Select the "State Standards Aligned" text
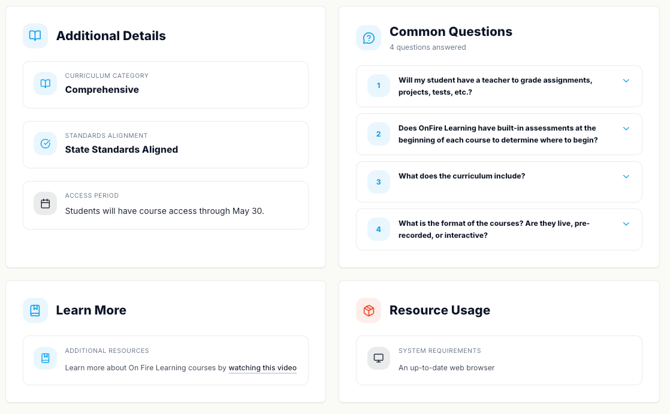This screenshot has height=414, width=670. (x=121, y=150)
